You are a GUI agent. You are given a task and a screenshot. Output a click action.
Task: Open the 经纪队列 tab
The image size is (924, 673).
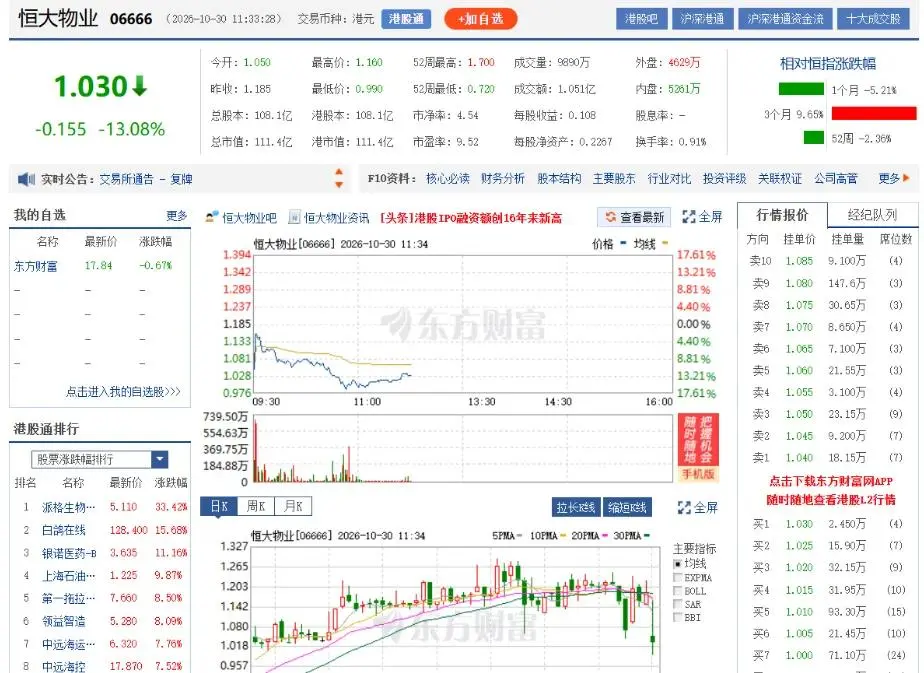pyautogui.click(x=872, y=215)
